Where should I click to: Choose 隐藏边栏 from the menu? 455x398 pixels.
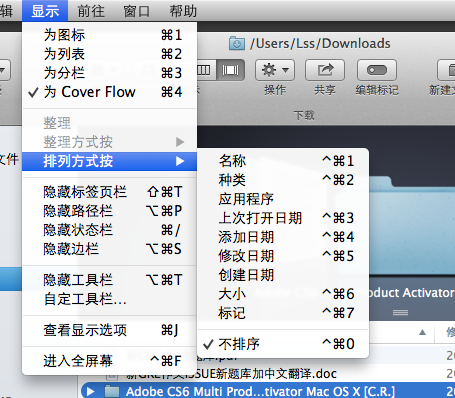pos(109,249)
